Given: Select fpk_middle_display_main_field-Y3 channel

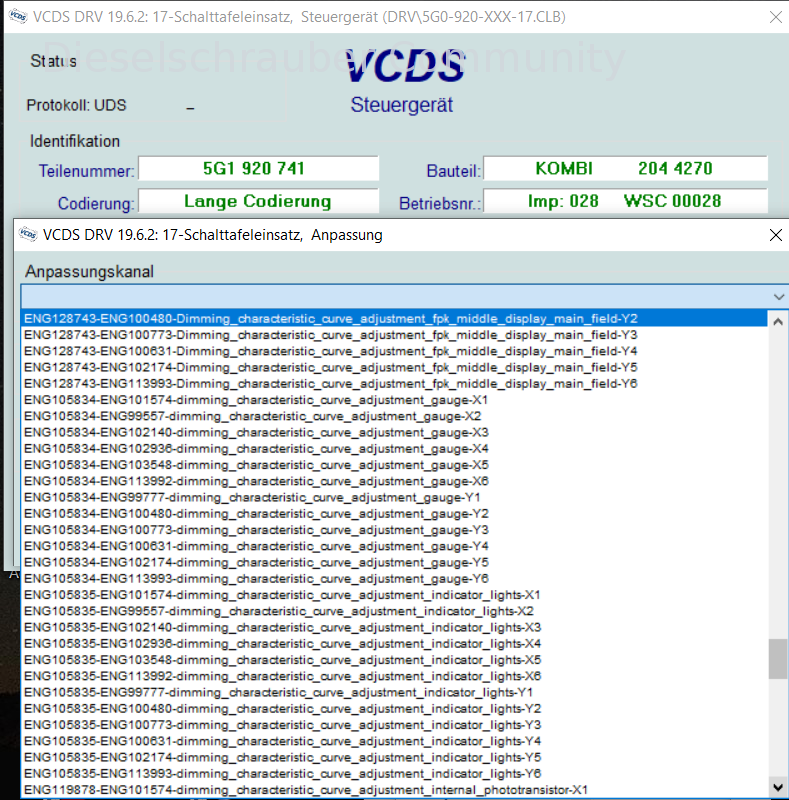Looking at the screenshot, I should coord(394,335).
